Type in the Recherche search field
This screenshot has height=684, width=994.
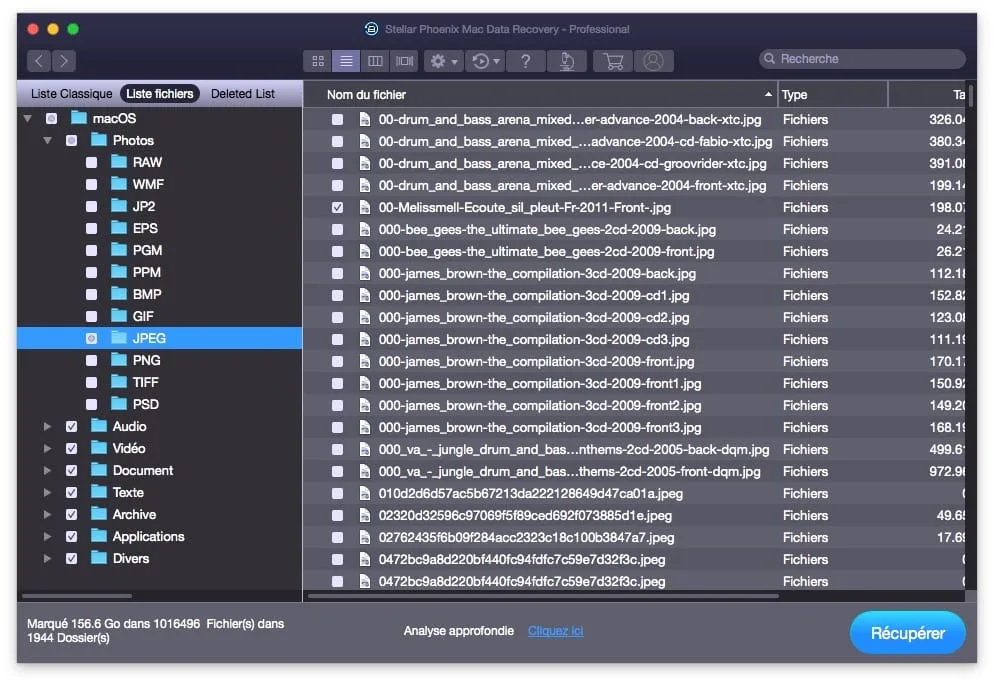[x=861, y=59]
